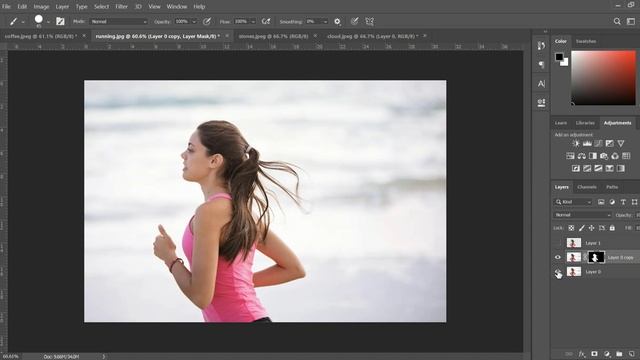Pick a color in the red color field
Screen dimensions: 640x360
pos(603,78)
